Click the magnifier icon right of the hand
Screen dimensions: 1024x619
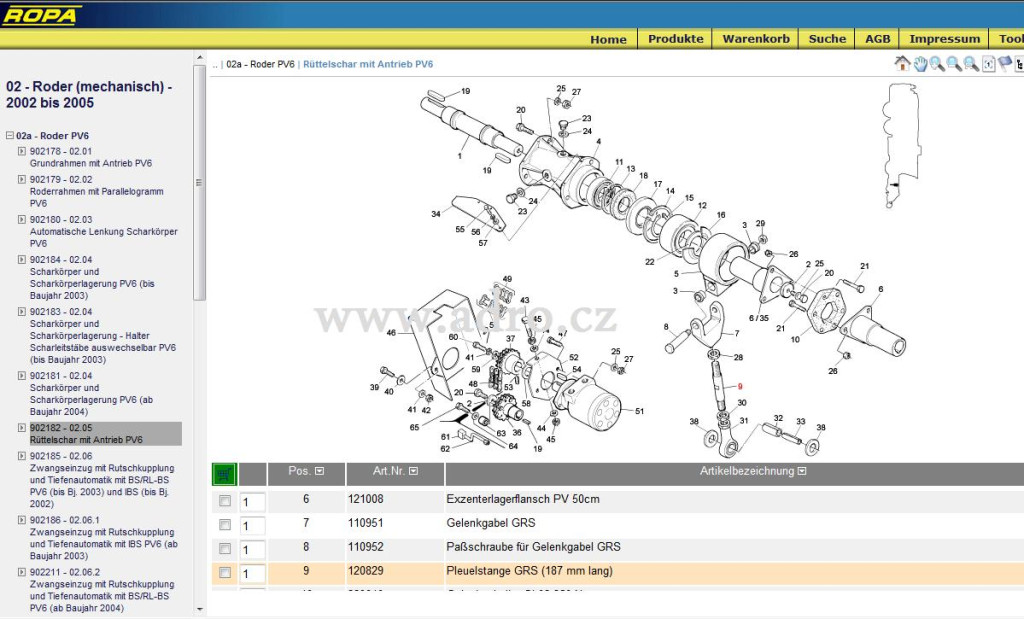pos(937,64)
